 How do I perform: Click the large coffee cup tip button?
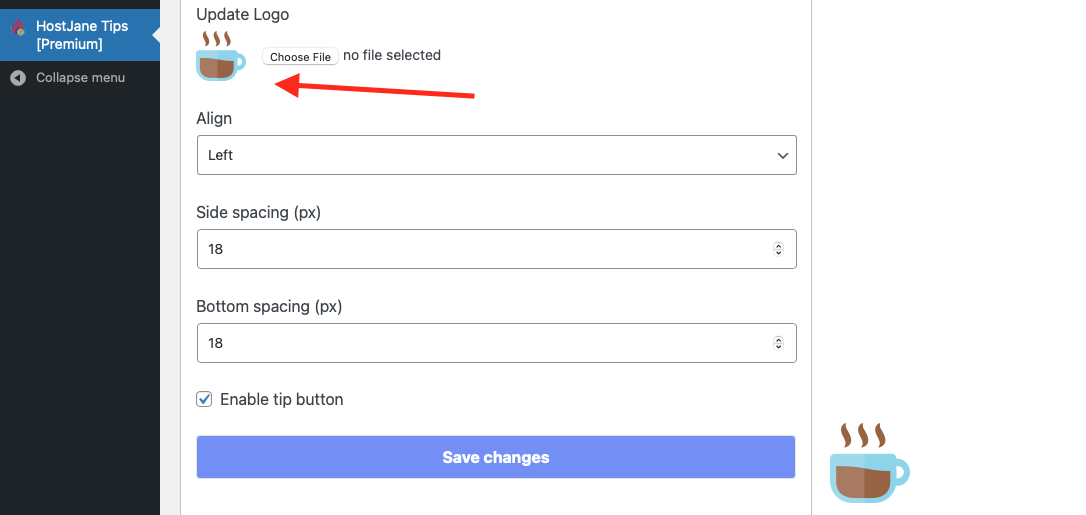coord(869,463)
